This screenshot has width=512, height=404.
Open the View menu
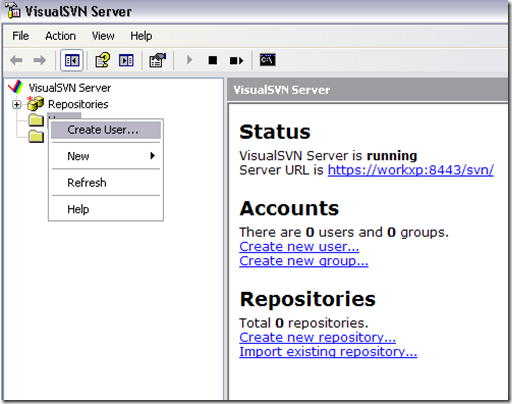coord(103,36)
